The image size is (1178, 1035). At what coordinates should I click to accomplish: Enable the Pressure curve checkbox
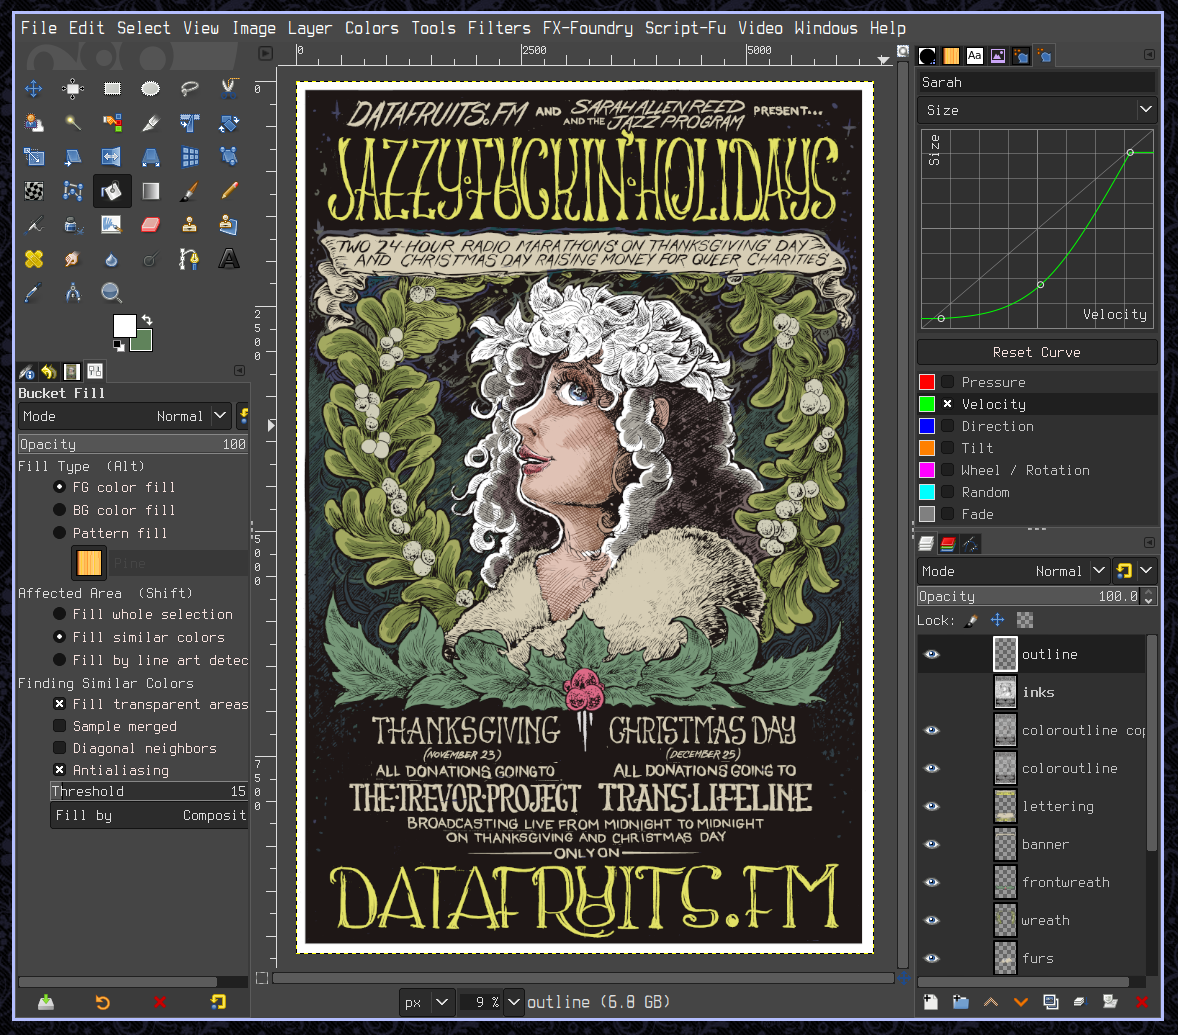(947, 382)
